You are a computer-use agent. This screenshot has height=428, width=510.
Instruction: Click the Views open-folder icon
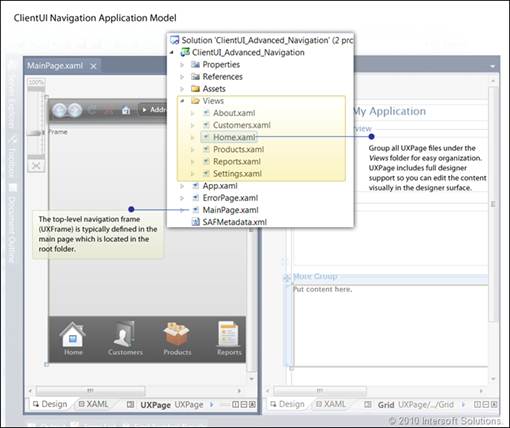click(195, 101)
